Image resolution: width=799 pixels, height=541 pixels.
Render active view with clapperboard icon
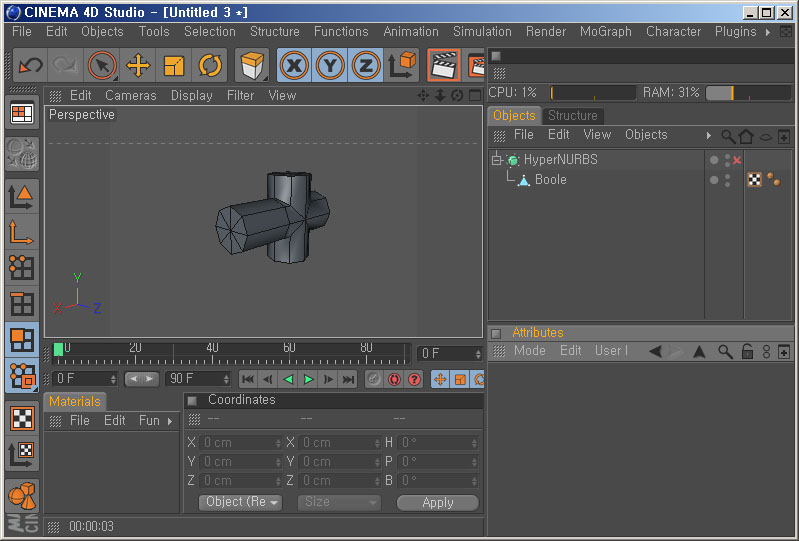coord(444,65)
